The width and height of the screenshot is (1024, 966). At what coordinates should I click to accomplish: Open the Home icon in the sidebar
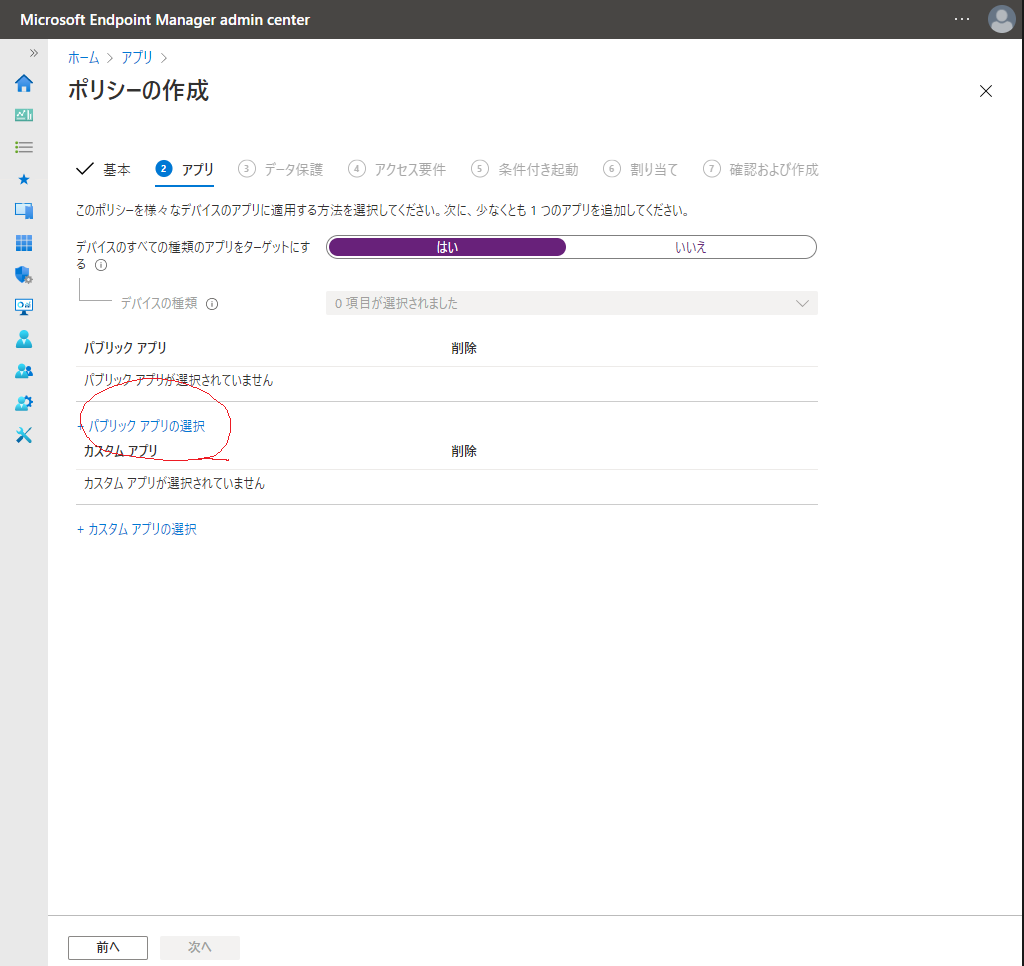tap(24, 83)
